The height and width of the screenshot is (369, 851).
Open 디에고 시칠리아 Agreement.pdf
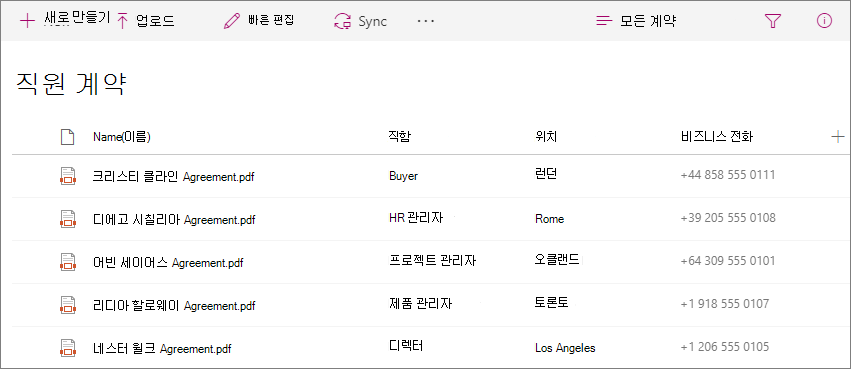click(174, 219)
